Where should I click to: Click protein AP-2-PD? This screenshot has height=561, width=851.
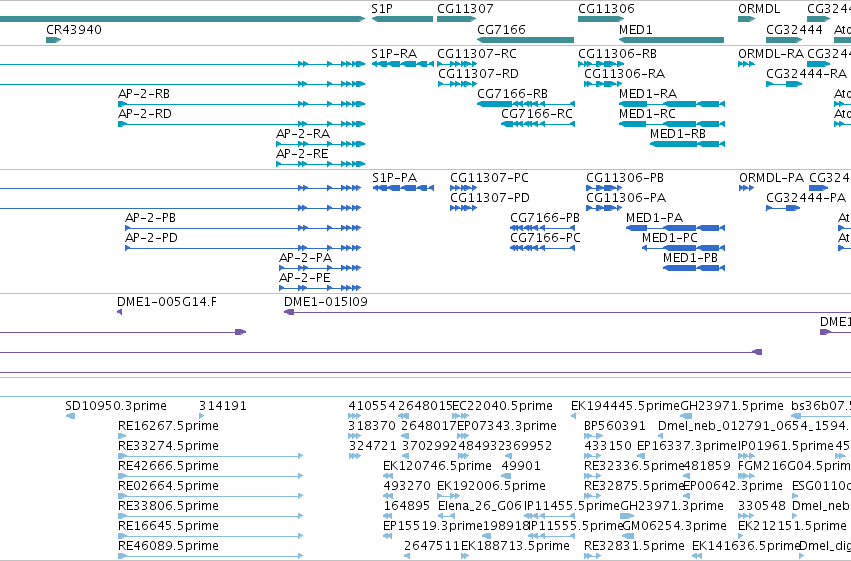point(243,248)
